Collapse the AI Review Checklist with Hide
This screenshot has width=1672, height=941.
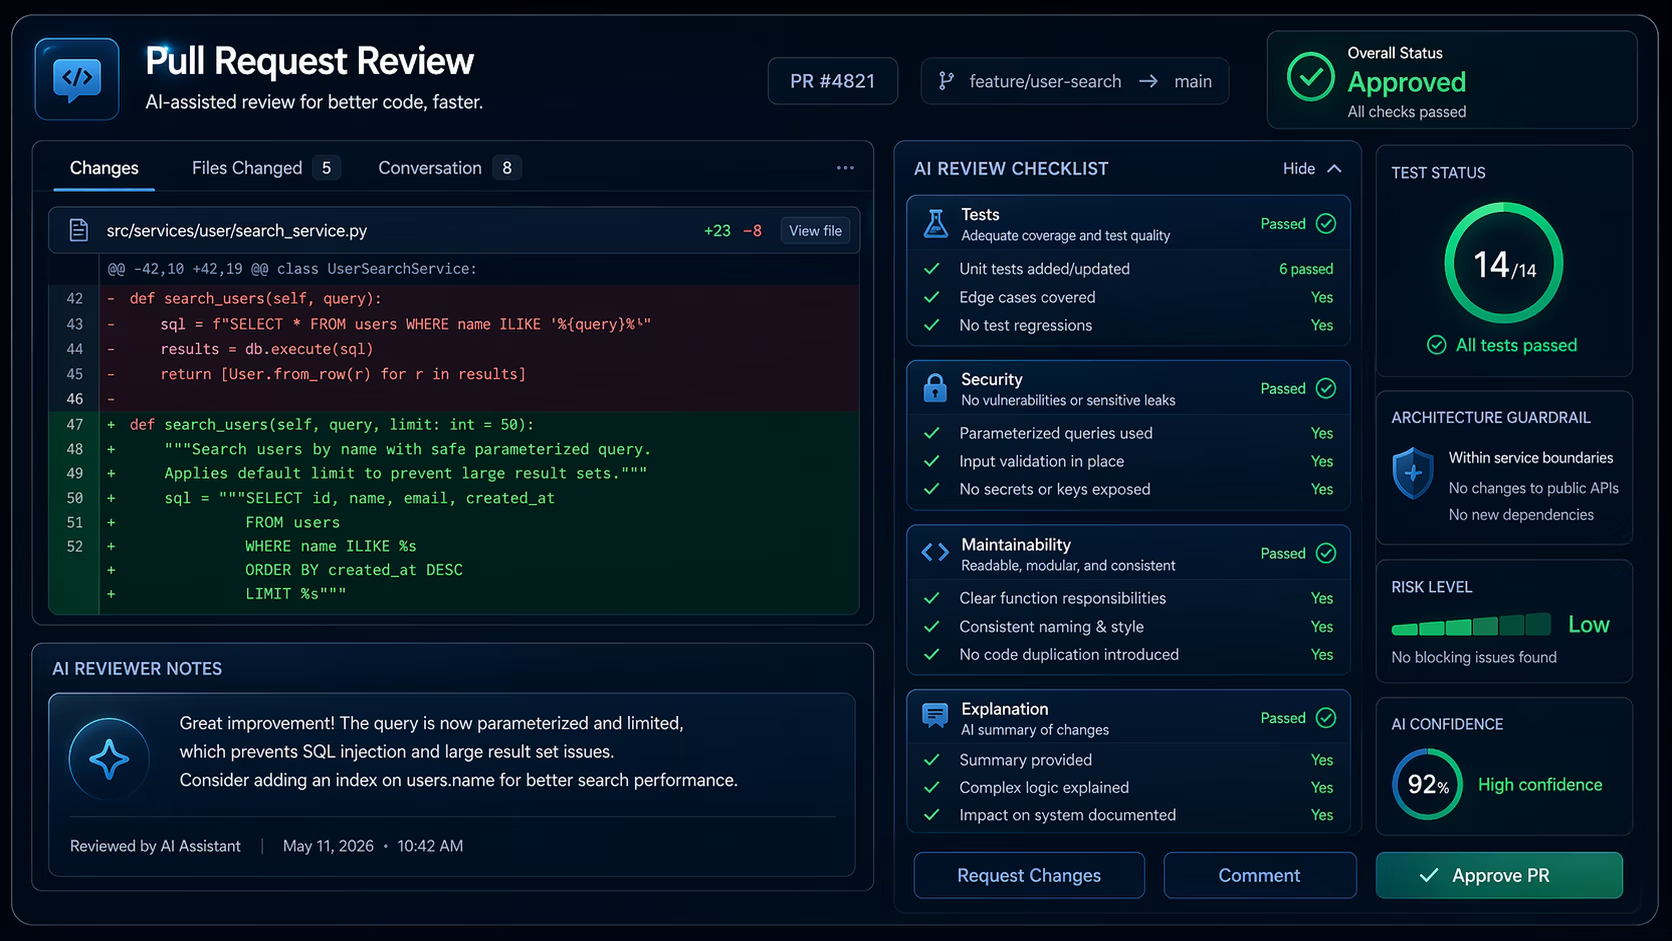tap(1312, 169)
